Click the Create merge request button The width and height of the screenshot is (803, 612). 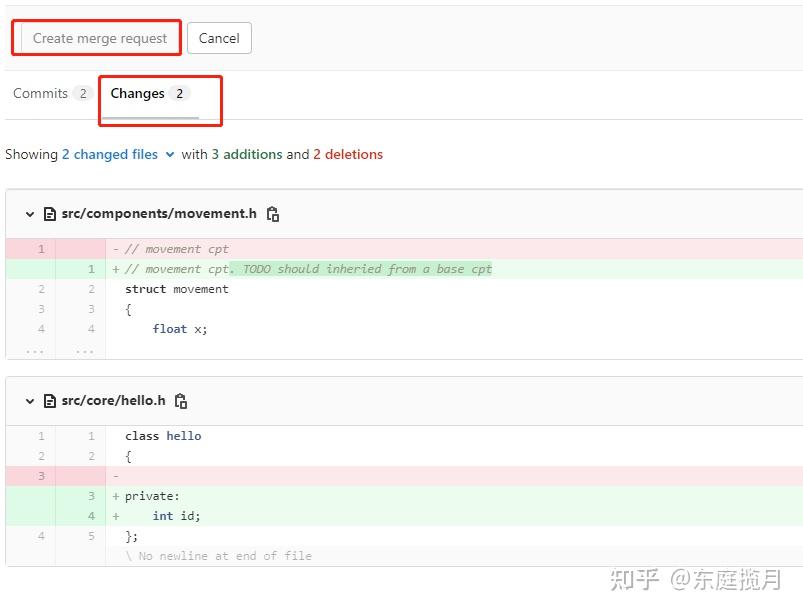[x=95, y=38]
